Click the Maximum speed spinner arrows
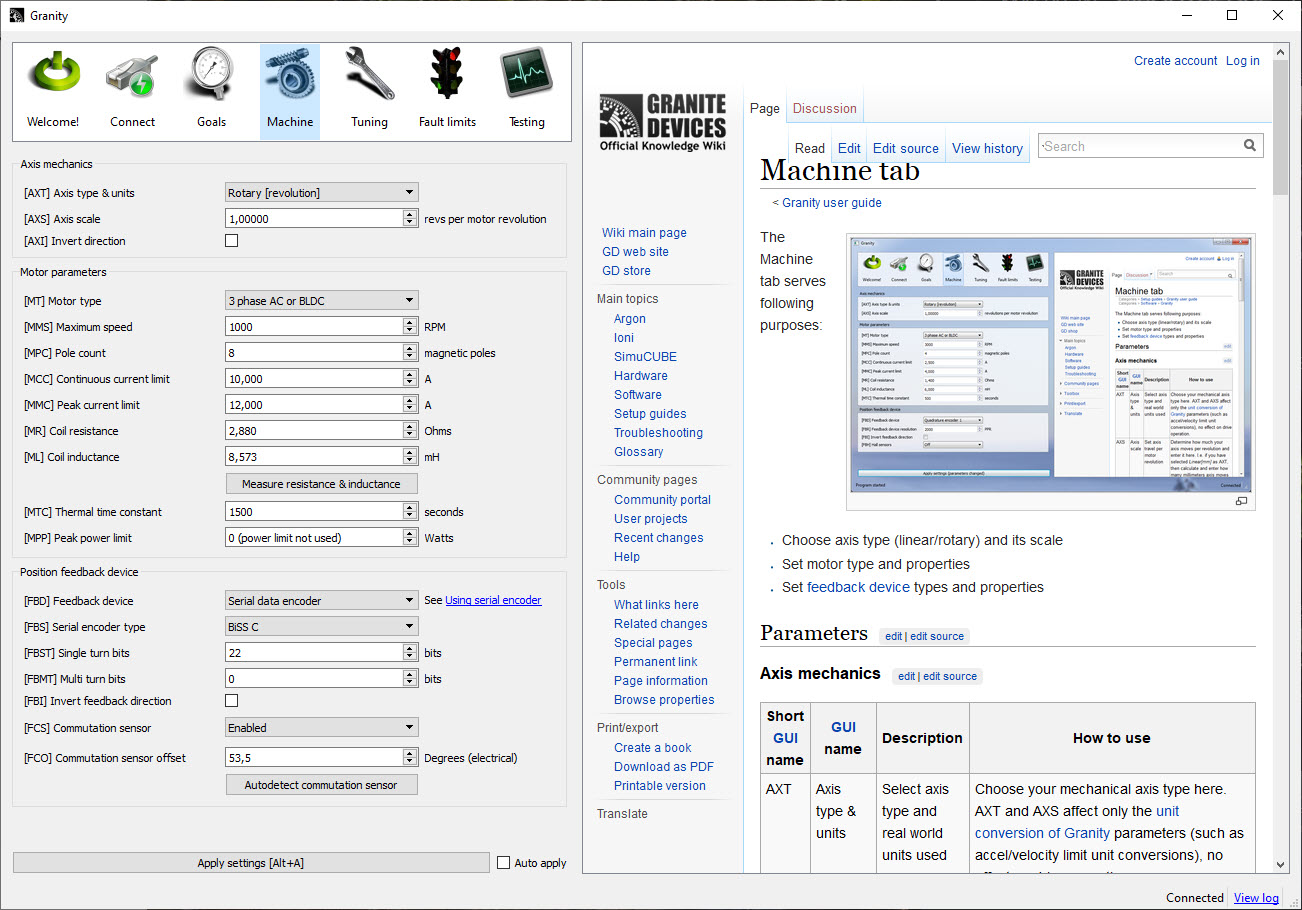The height and width of the screenshot is (910, 1302). point(410,327)
